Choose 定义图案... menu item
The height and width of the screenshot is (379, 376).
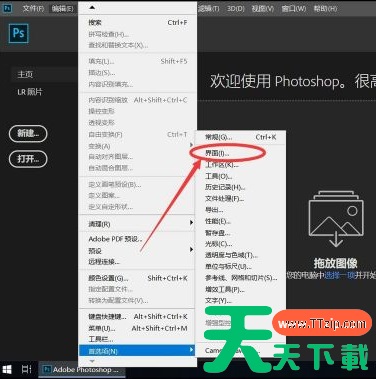pos(137,195)
